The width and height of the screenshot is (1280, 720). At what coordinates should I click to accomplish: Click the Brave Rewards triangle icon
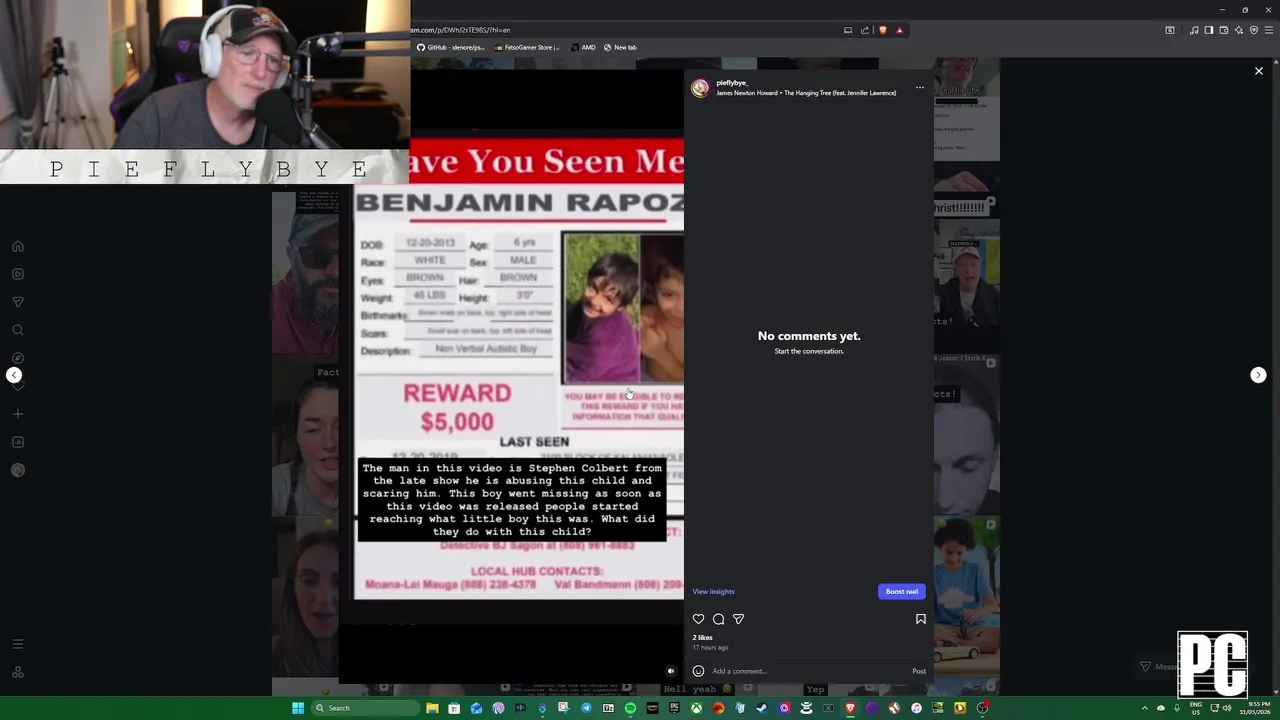pos(899,30)
